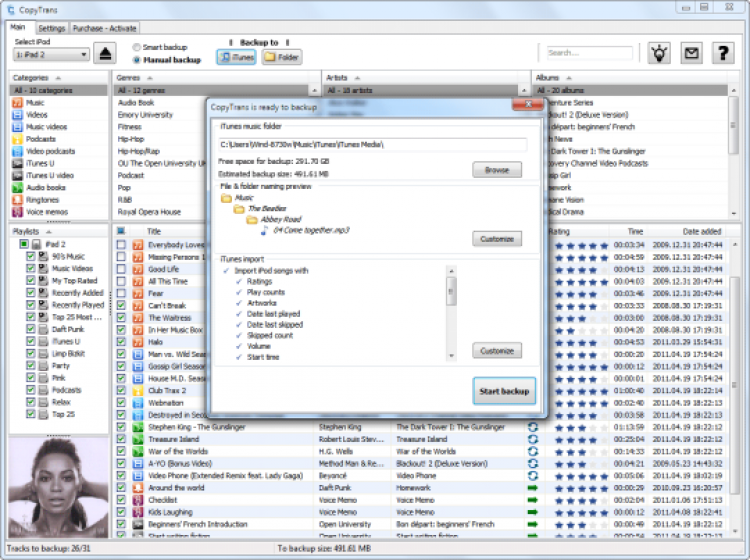The width and height of the screenshot is (750, 560).
Task: Uncheck the Around the world track checkbox
Action: point(121,488)
